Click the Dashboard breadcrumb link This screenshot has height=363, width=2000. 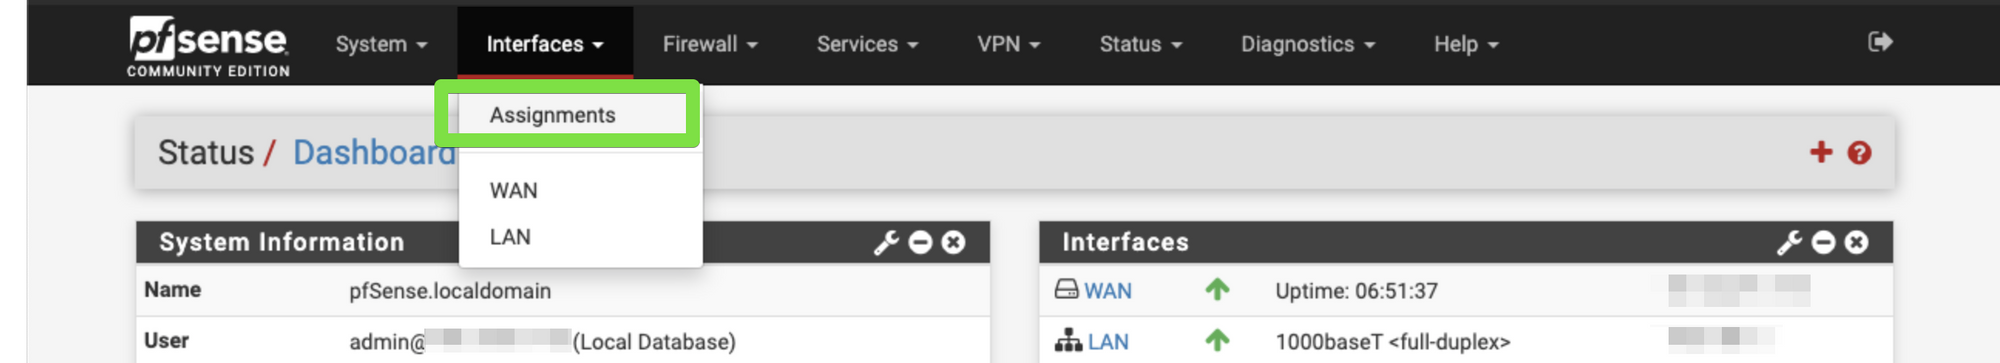click(374, 152)
